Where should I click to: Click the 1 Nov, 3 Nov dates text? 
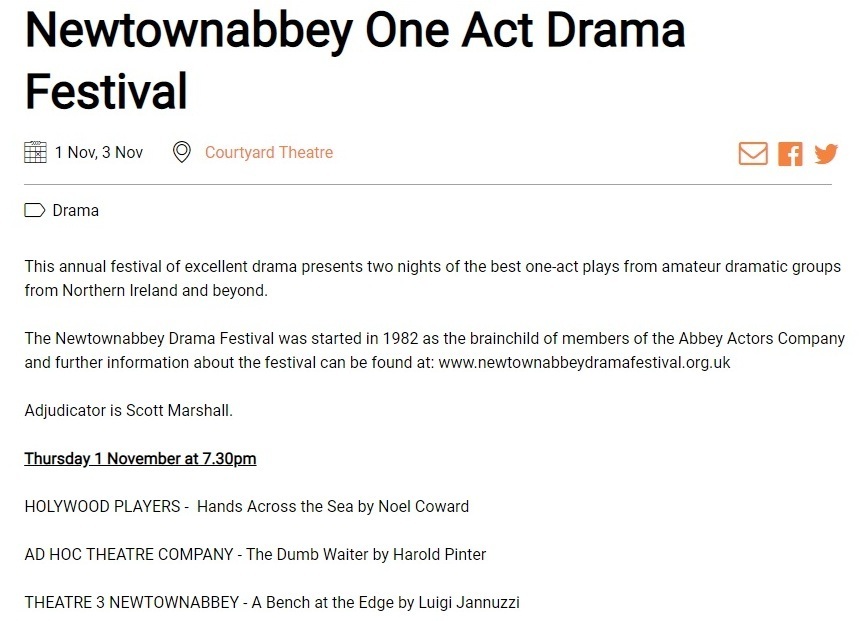coord(99,152)
